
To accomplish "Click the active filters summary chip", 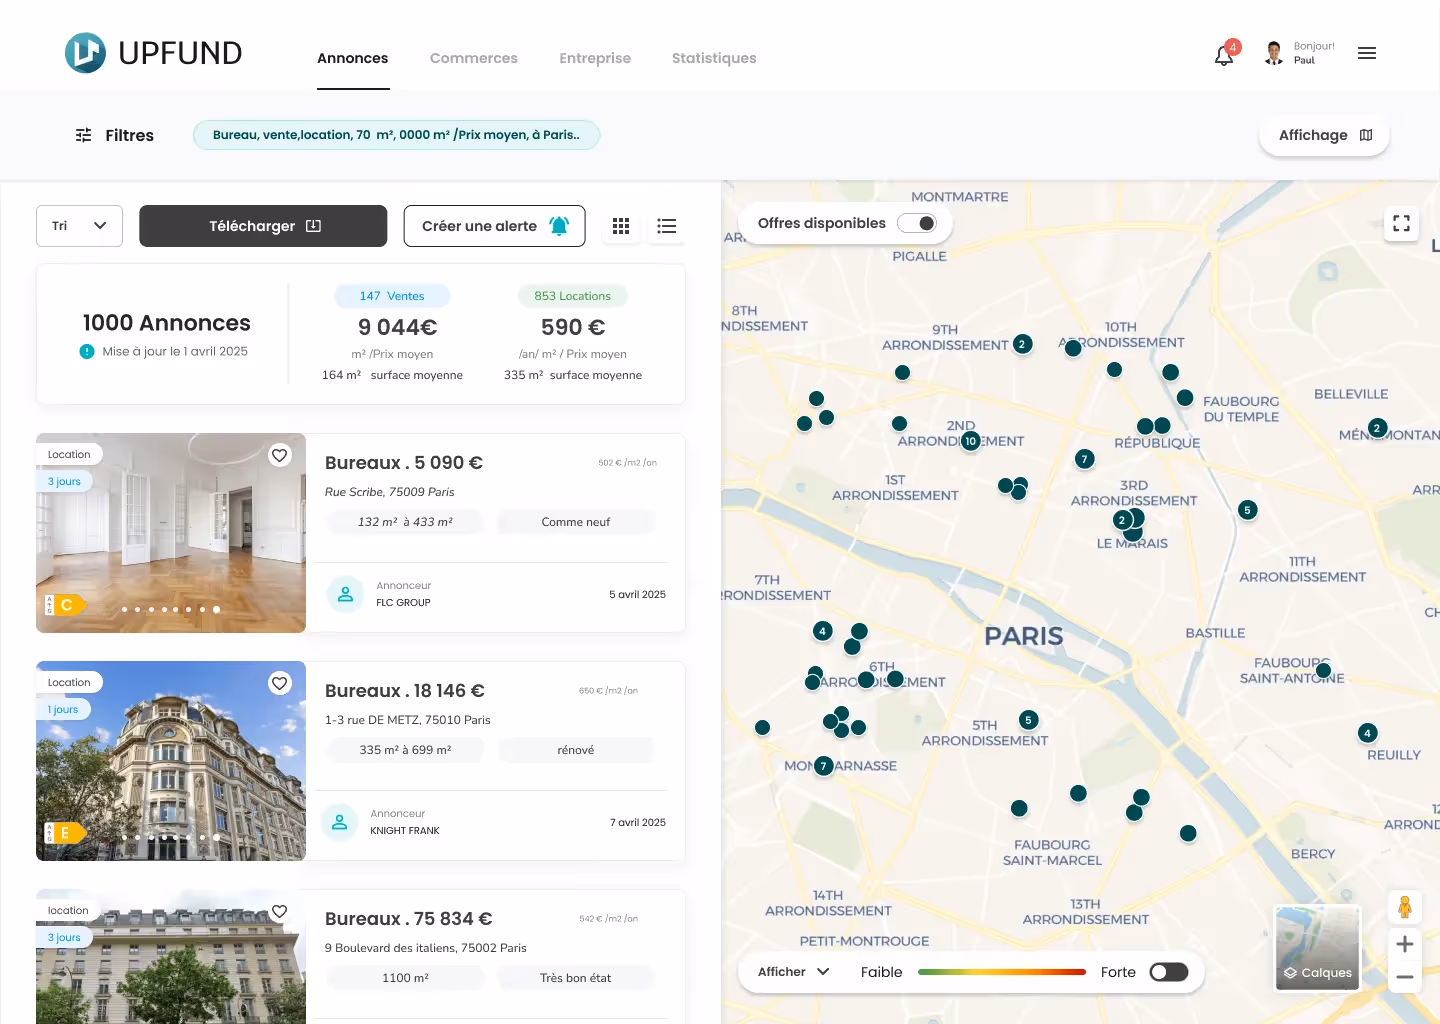I will pyautogui.click(x=396, y=135).
